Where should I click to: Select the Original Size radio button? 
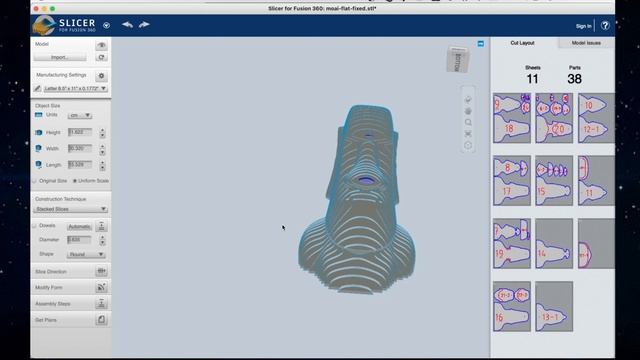coord(34,181)
